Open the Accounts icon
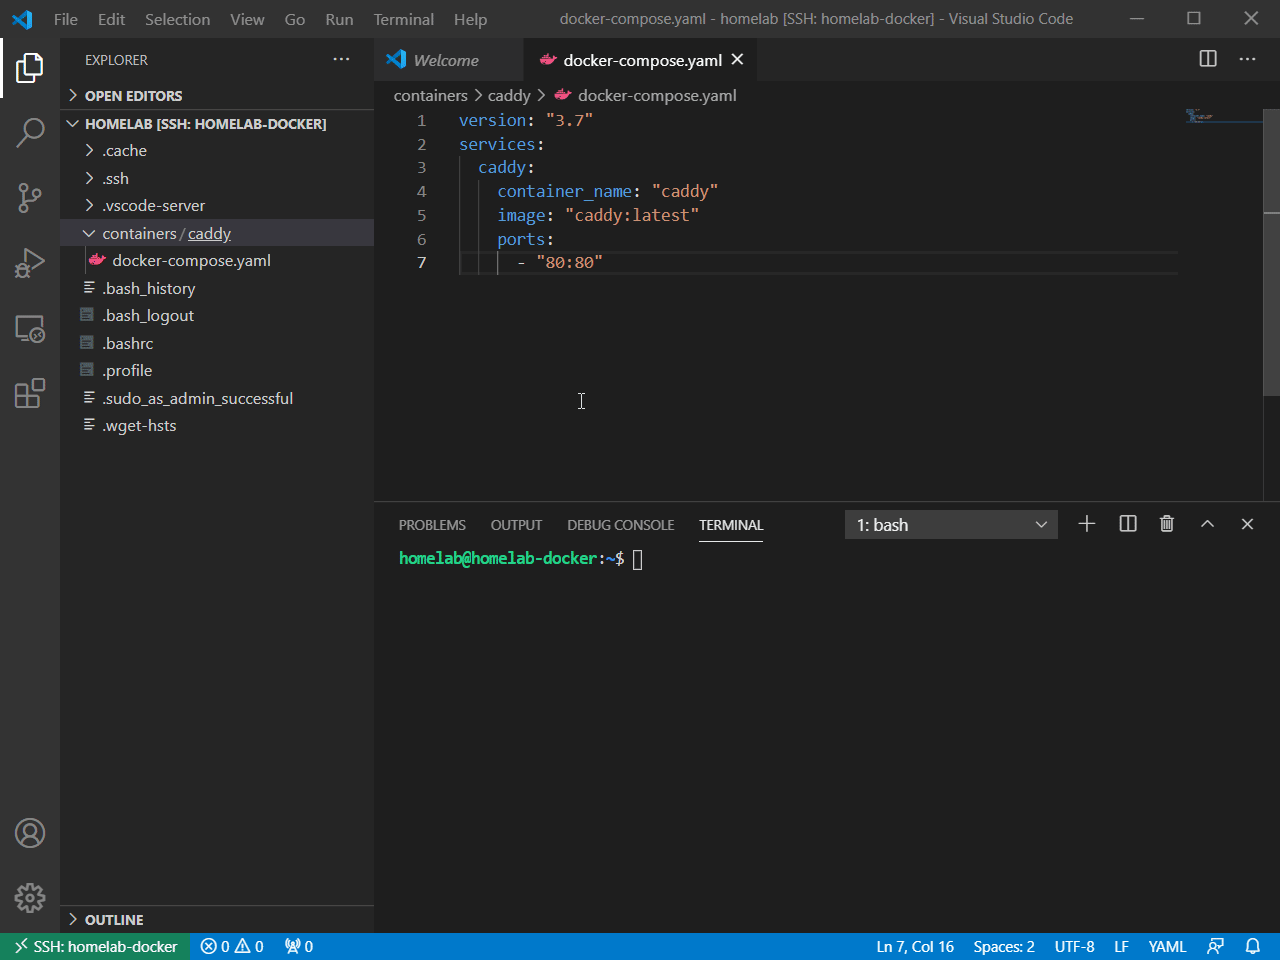1280x960 pixels. point(30,833)
